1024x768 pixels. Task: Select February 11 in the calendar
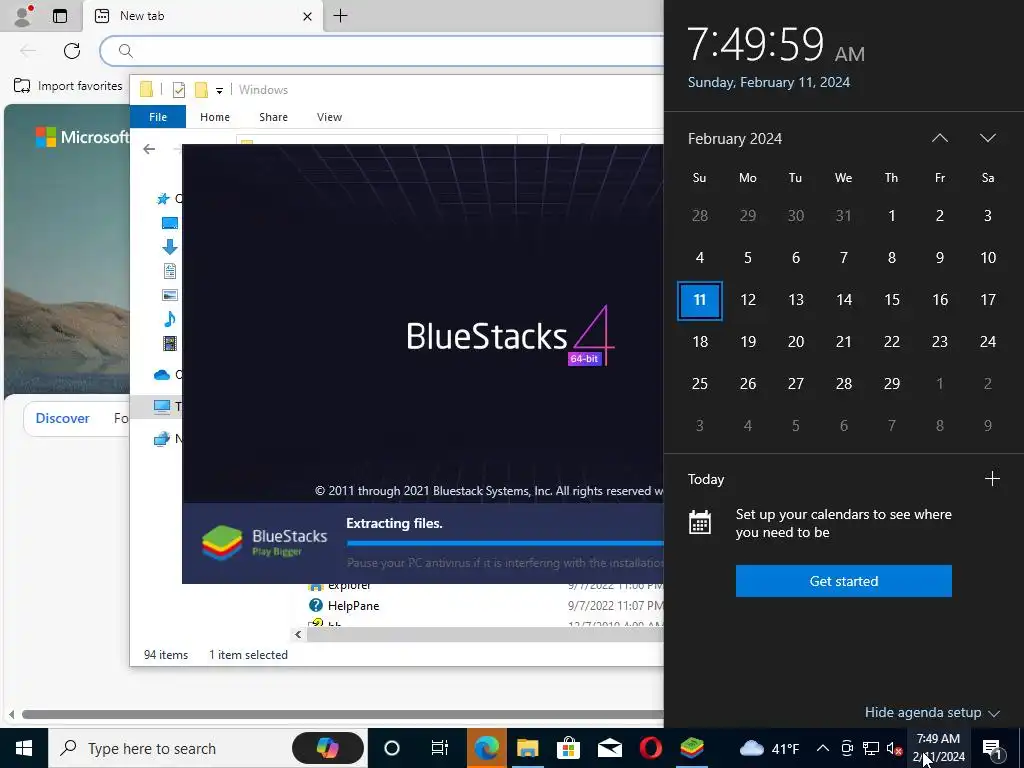pyautogui.click(x=699, y=300)
